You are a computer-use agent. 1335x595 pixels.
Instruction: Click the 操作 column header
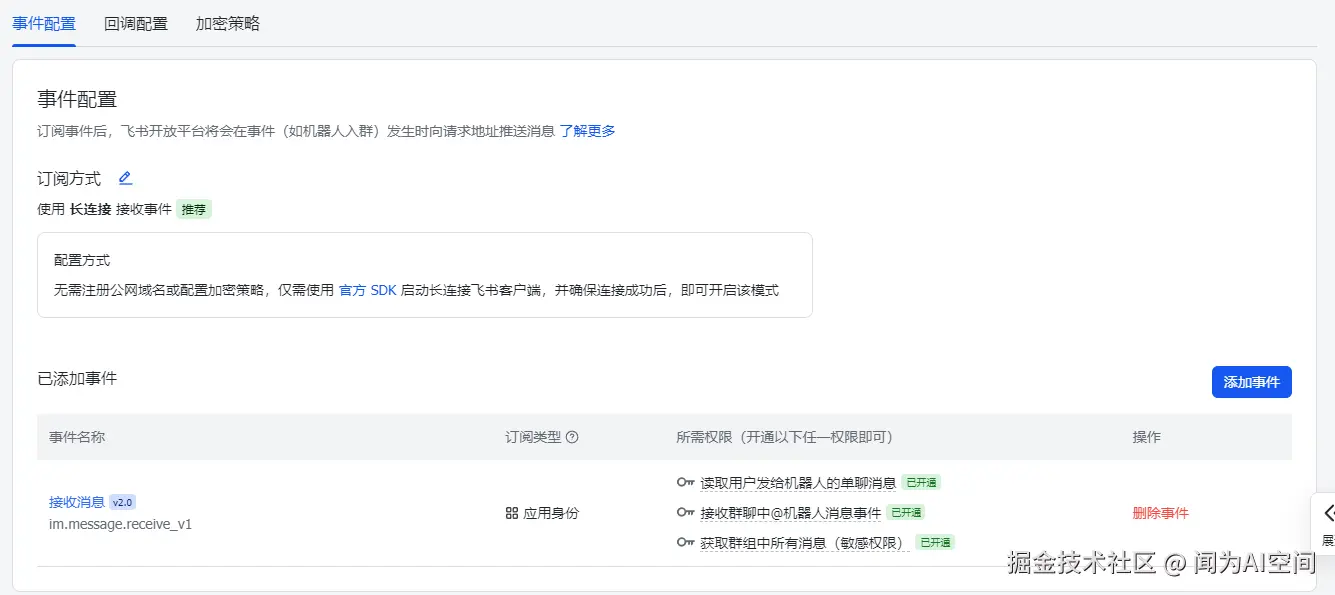tap(1147, 437)
